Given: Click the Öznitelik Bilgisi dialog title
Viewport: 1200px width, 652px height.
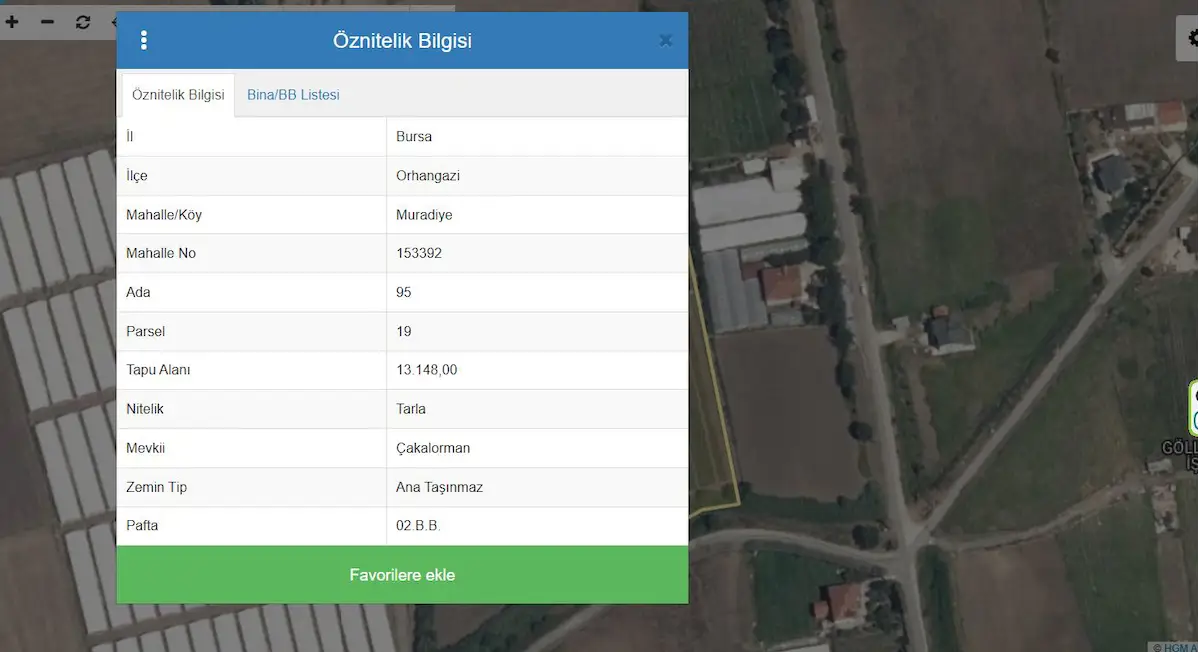Looking at the screenshot, I should pos(402,41).
